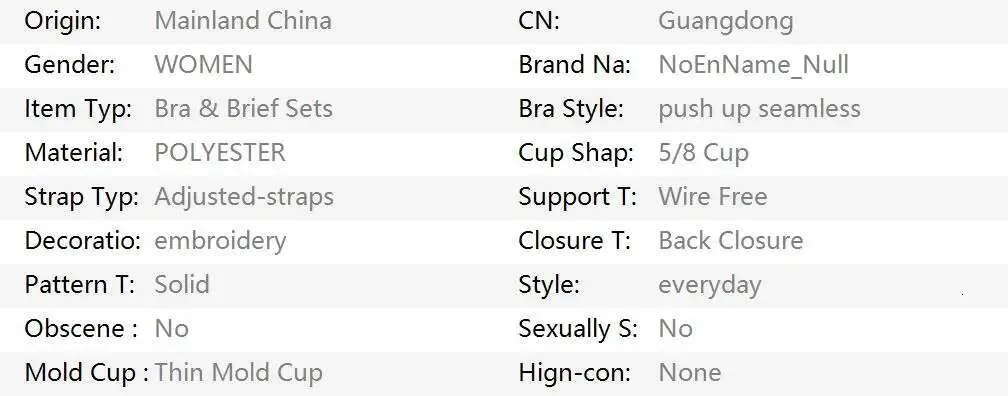Click the everyday style value
Screen dimensions: 1008x396
pos(710,286)
